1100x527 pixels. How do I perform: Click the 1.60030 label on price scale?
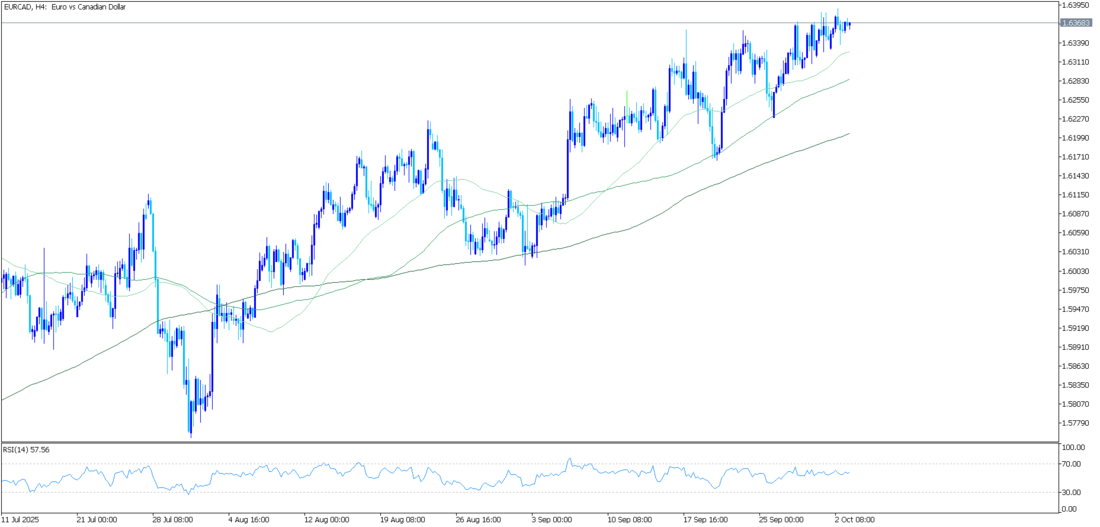(1076, 271)
